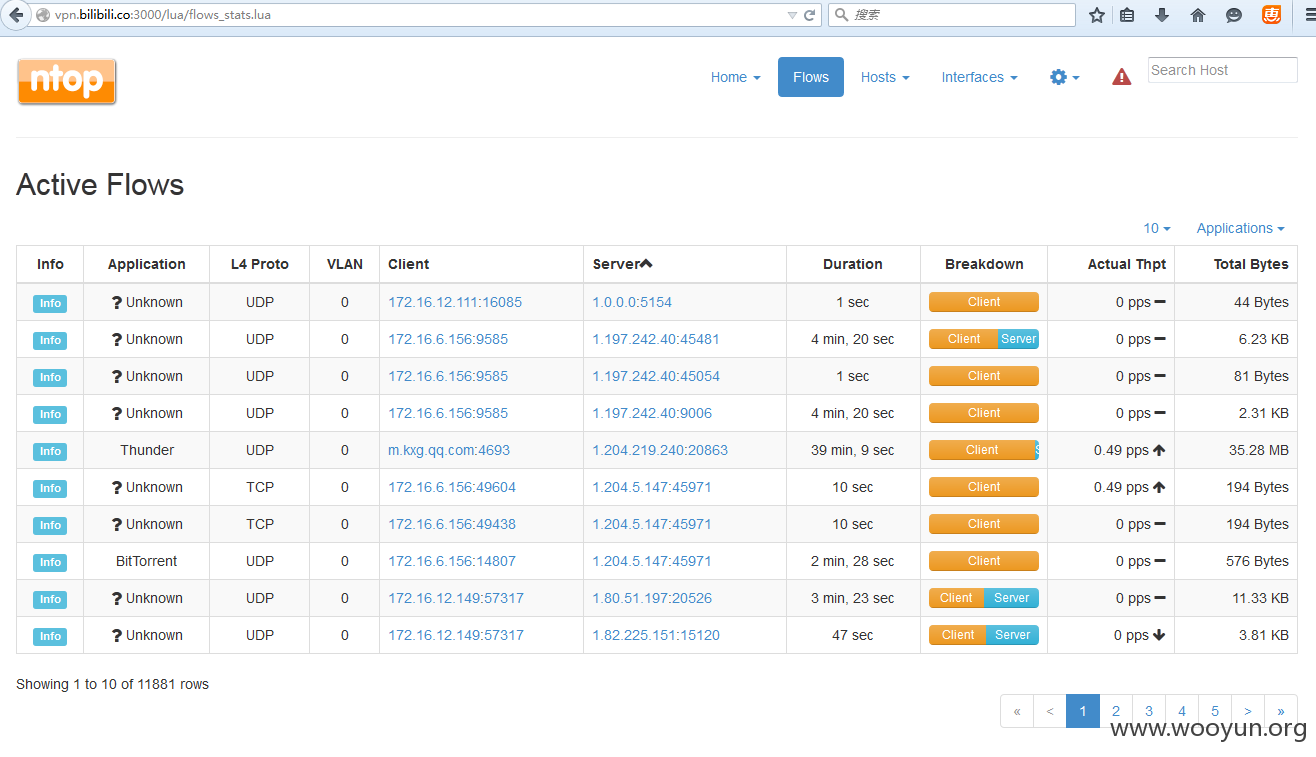Open the Applications filter dropdown
The width and height of the screenshot is (1316, 757).
(1240, 228)
